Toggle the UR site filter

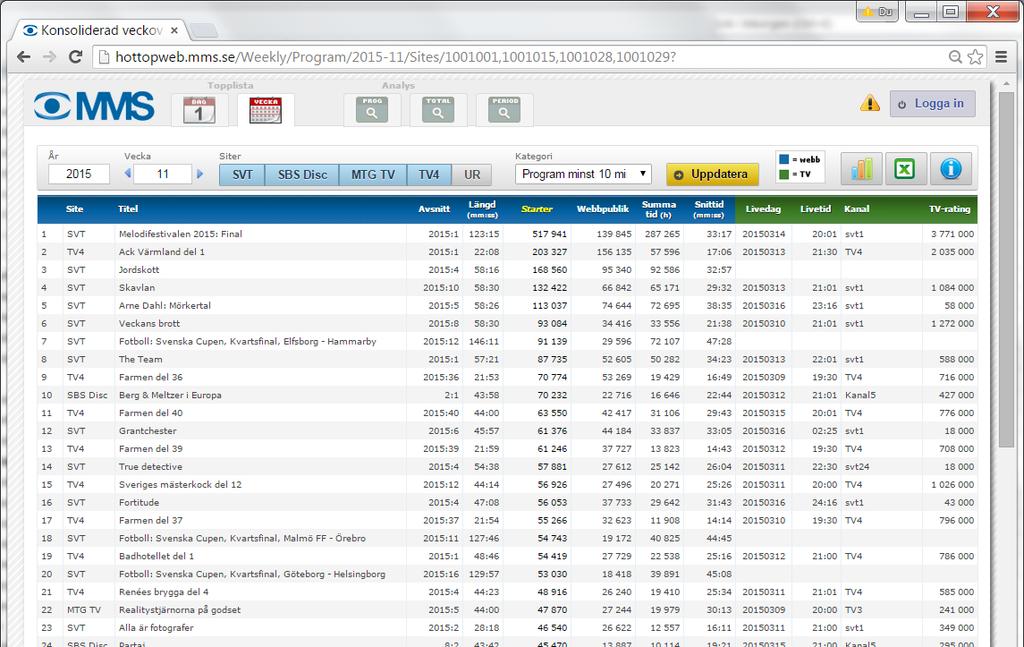click(472, 174)
